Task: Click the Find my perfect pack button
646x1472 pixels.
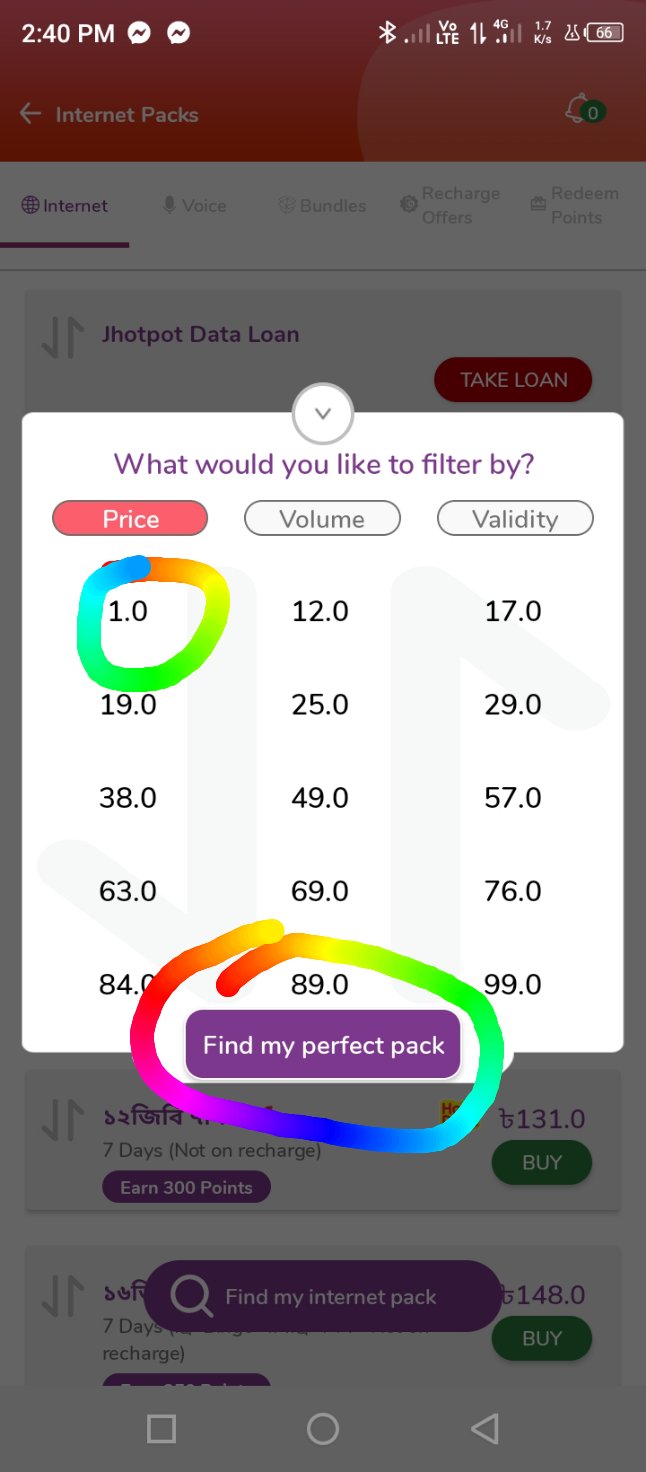Action: point(323,1045)
